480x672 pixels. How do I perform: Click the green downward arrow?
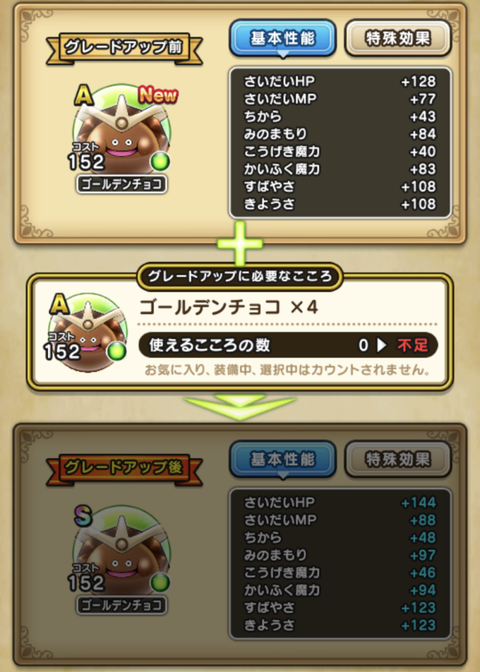240,407
